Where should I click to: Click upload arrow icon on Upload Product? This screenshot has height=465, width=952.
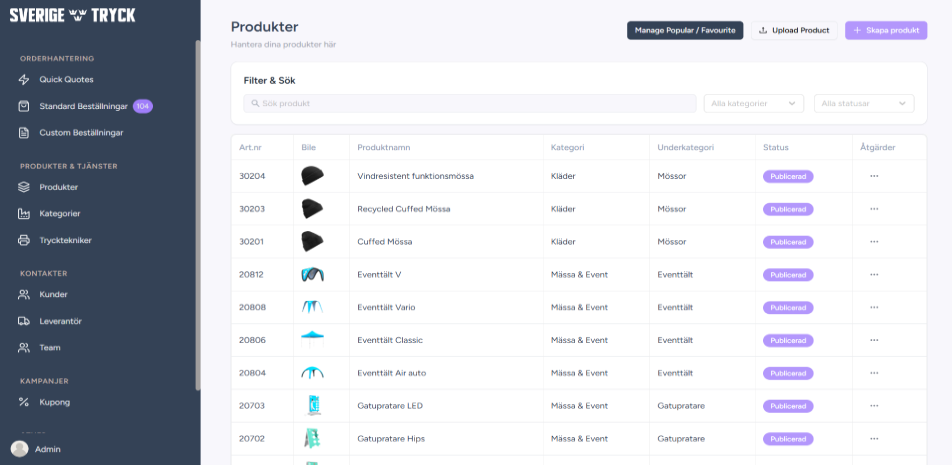pyautogui.click(x=763, y=30)
